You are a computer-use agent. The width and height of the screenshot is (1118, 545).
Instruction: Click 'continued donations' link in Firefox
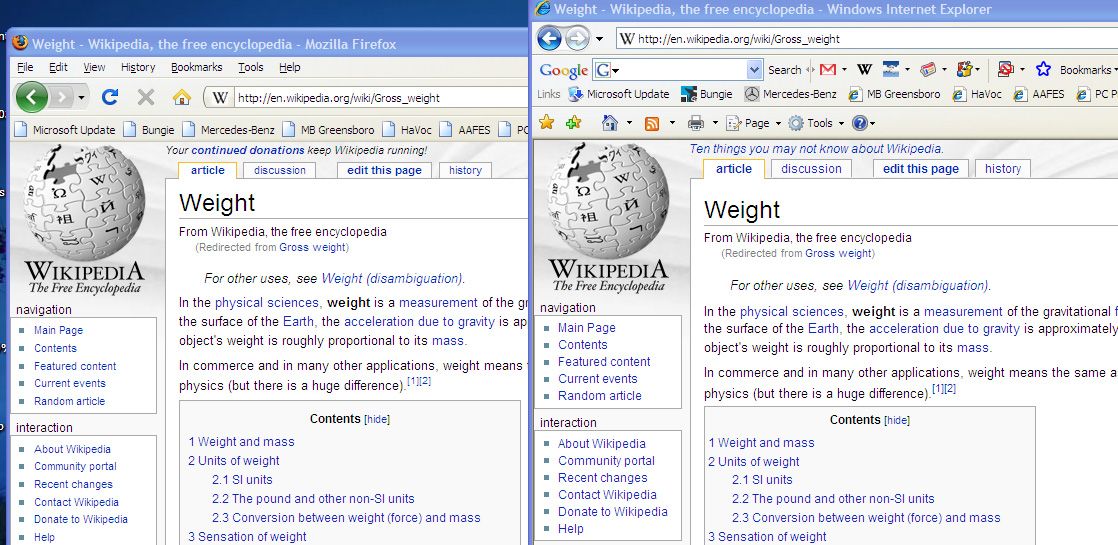coord(247,151)
